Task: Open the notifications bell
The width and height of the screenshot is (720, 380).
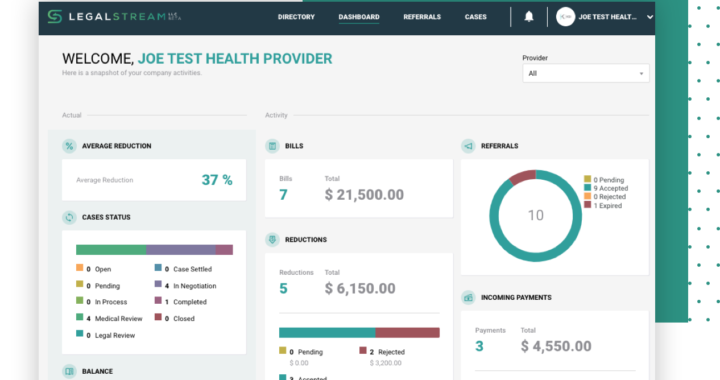Action: point(529,17)
